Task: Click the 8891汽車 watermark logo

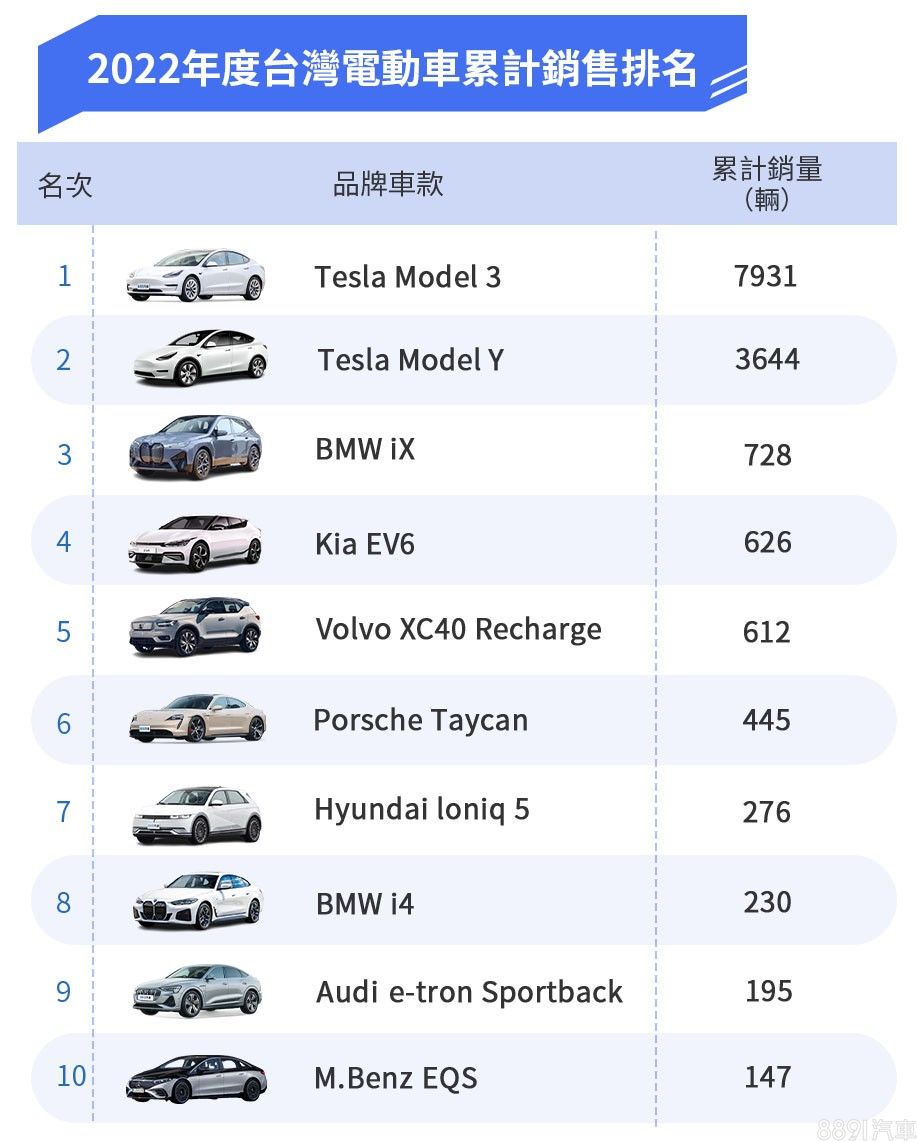Action: 865,1129
